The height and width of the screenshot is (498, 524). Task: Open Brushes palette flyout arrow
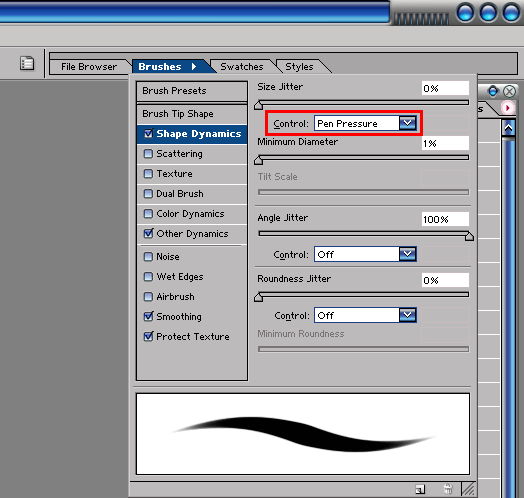coord(194,67)
